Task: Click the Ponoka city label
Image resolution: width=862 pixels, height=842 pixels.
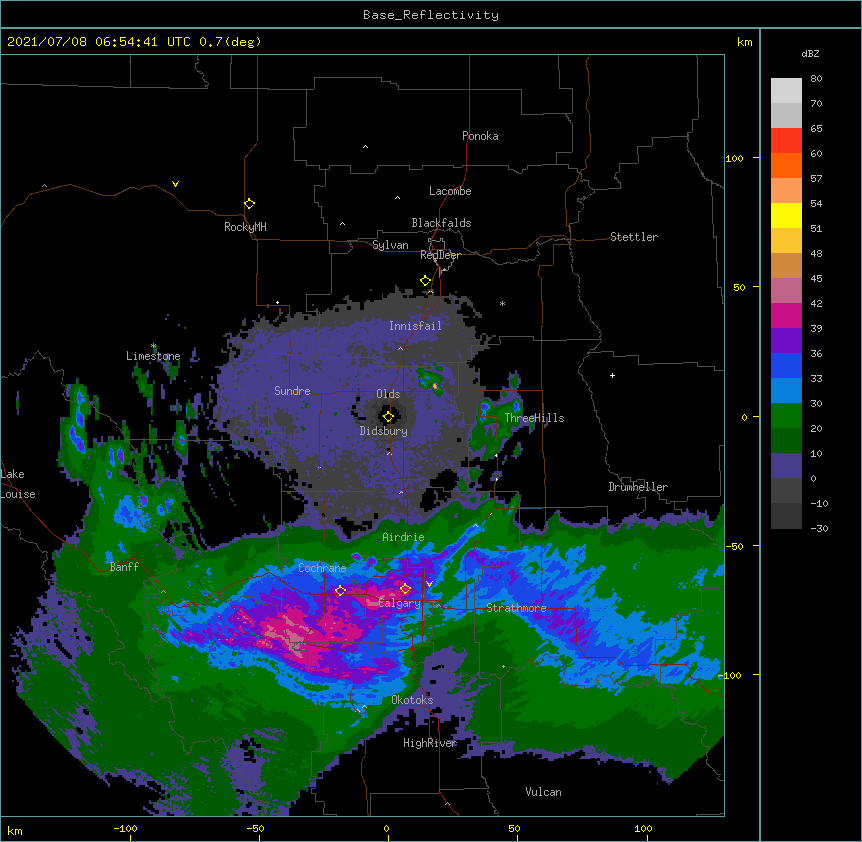Action: pyautogui.click(x=480, y=136)
